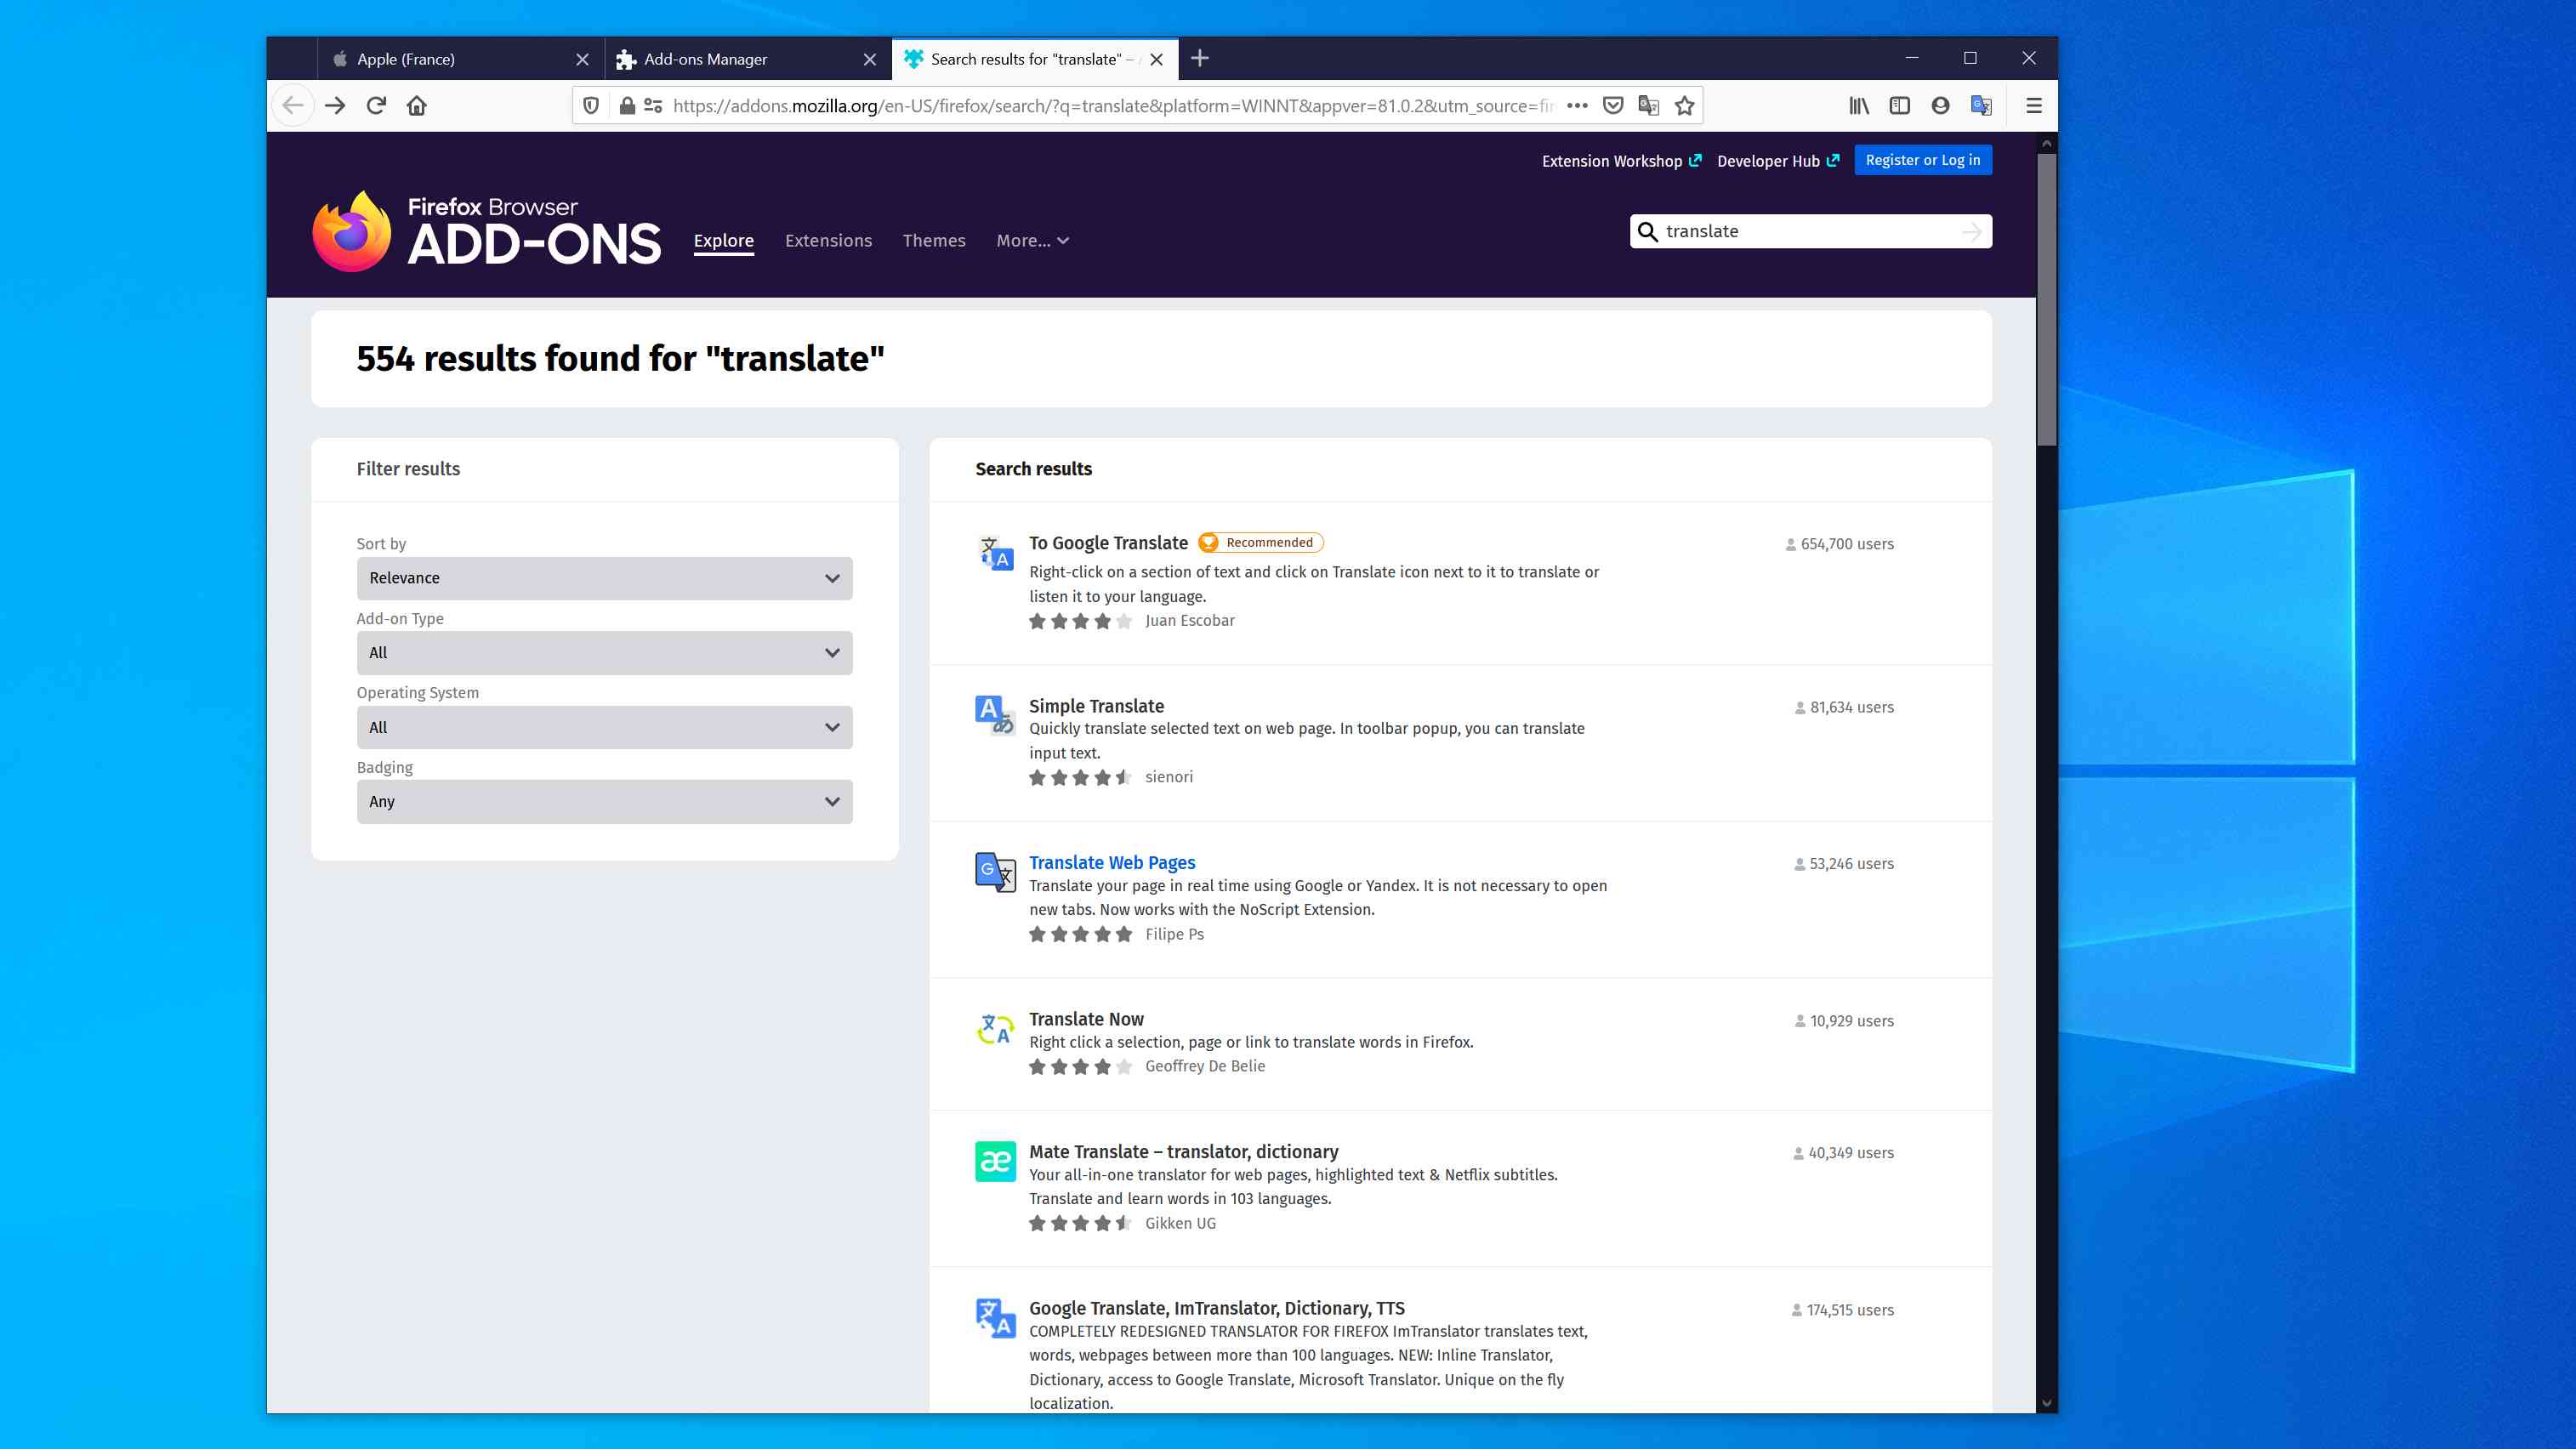The image size is (2576, 1449).
Task: Open the Sort by Relevance dropdown
Action: [x=604, y=578]
